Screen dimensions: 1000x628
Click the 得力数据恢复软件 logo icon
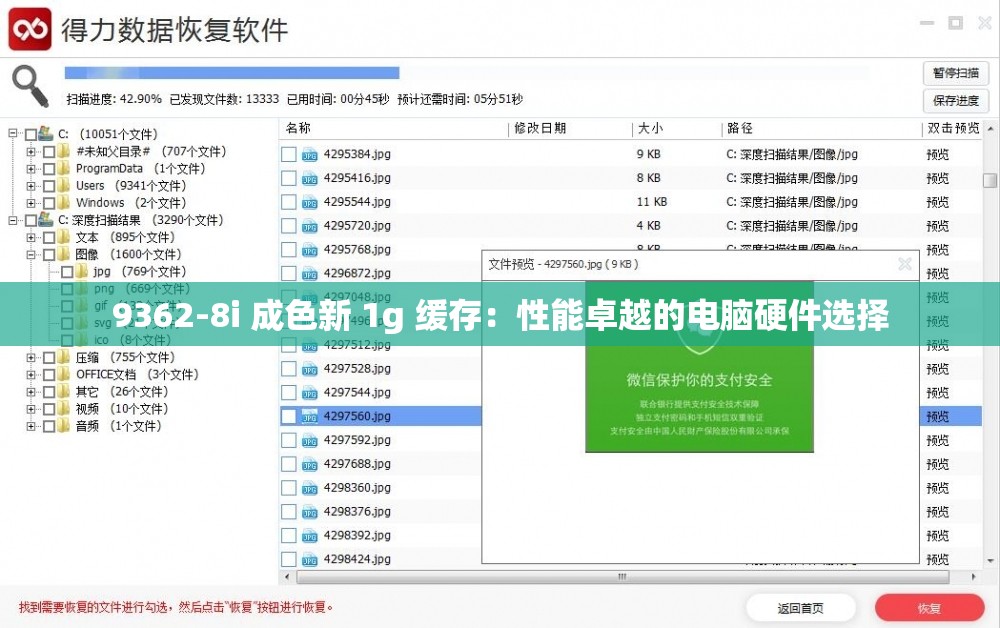point(31,30)
